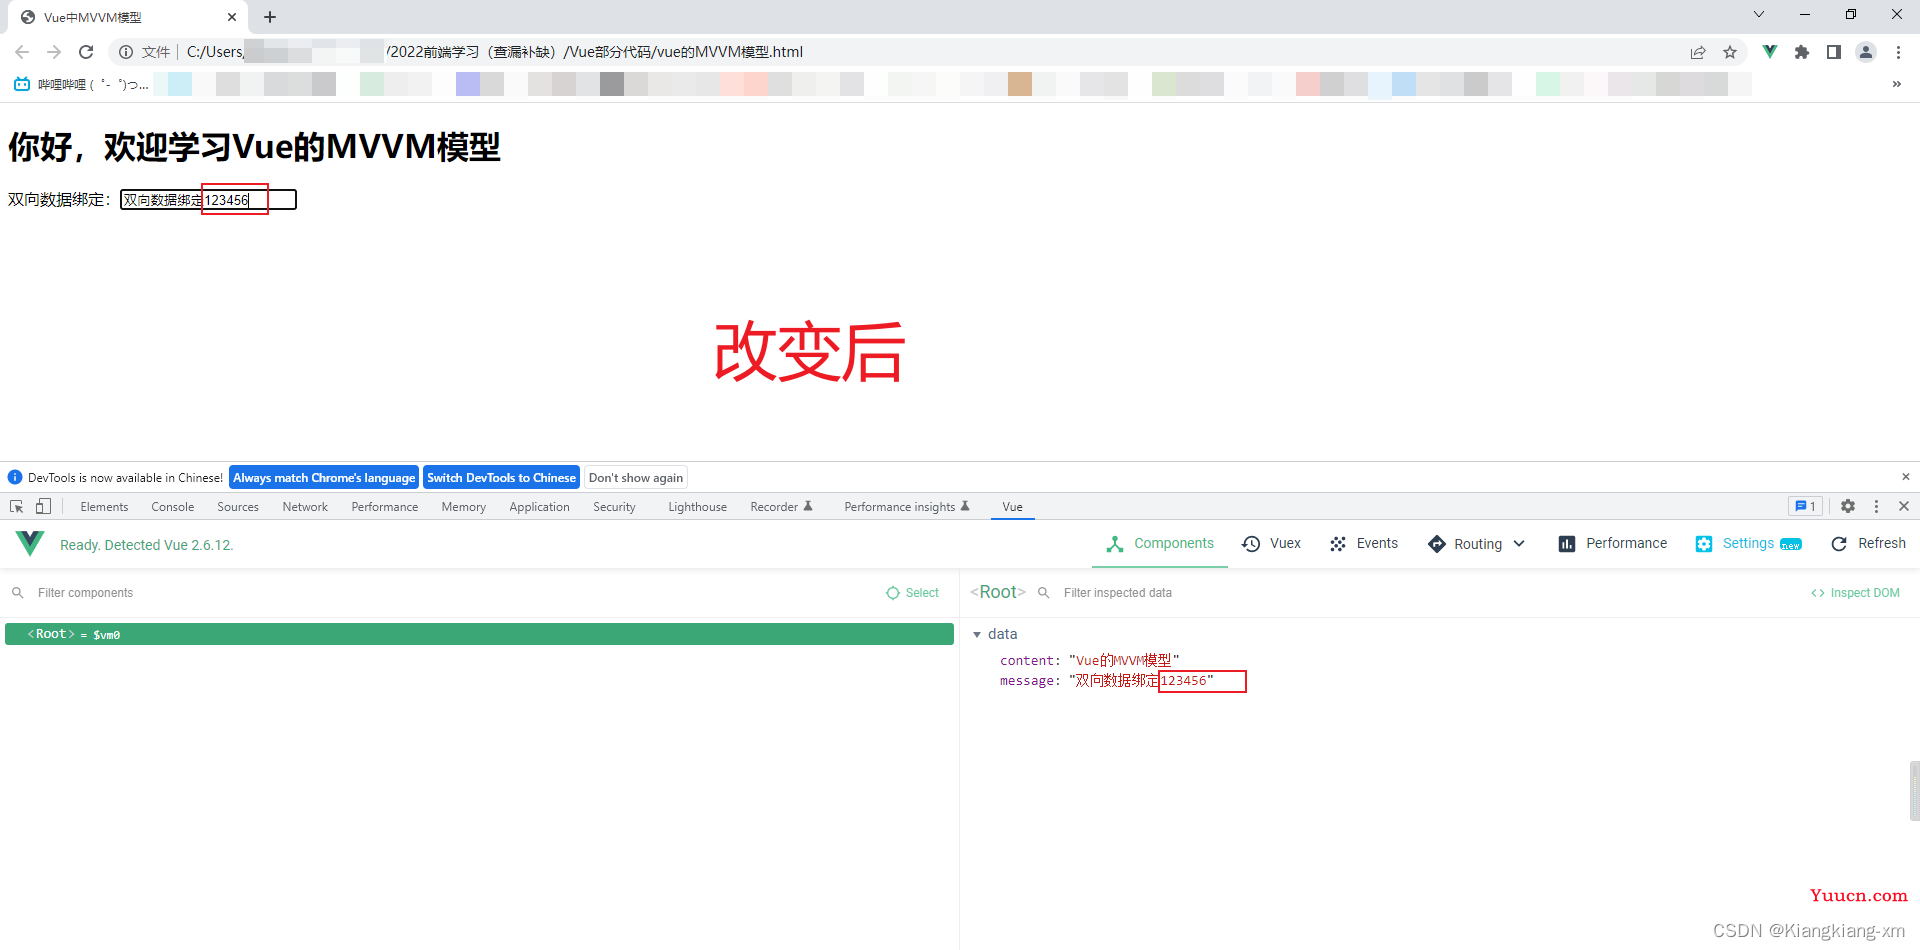Viewport: 1920px width, 950px height.
Task: Open a new browser tab
Action: tap(270, 17)
